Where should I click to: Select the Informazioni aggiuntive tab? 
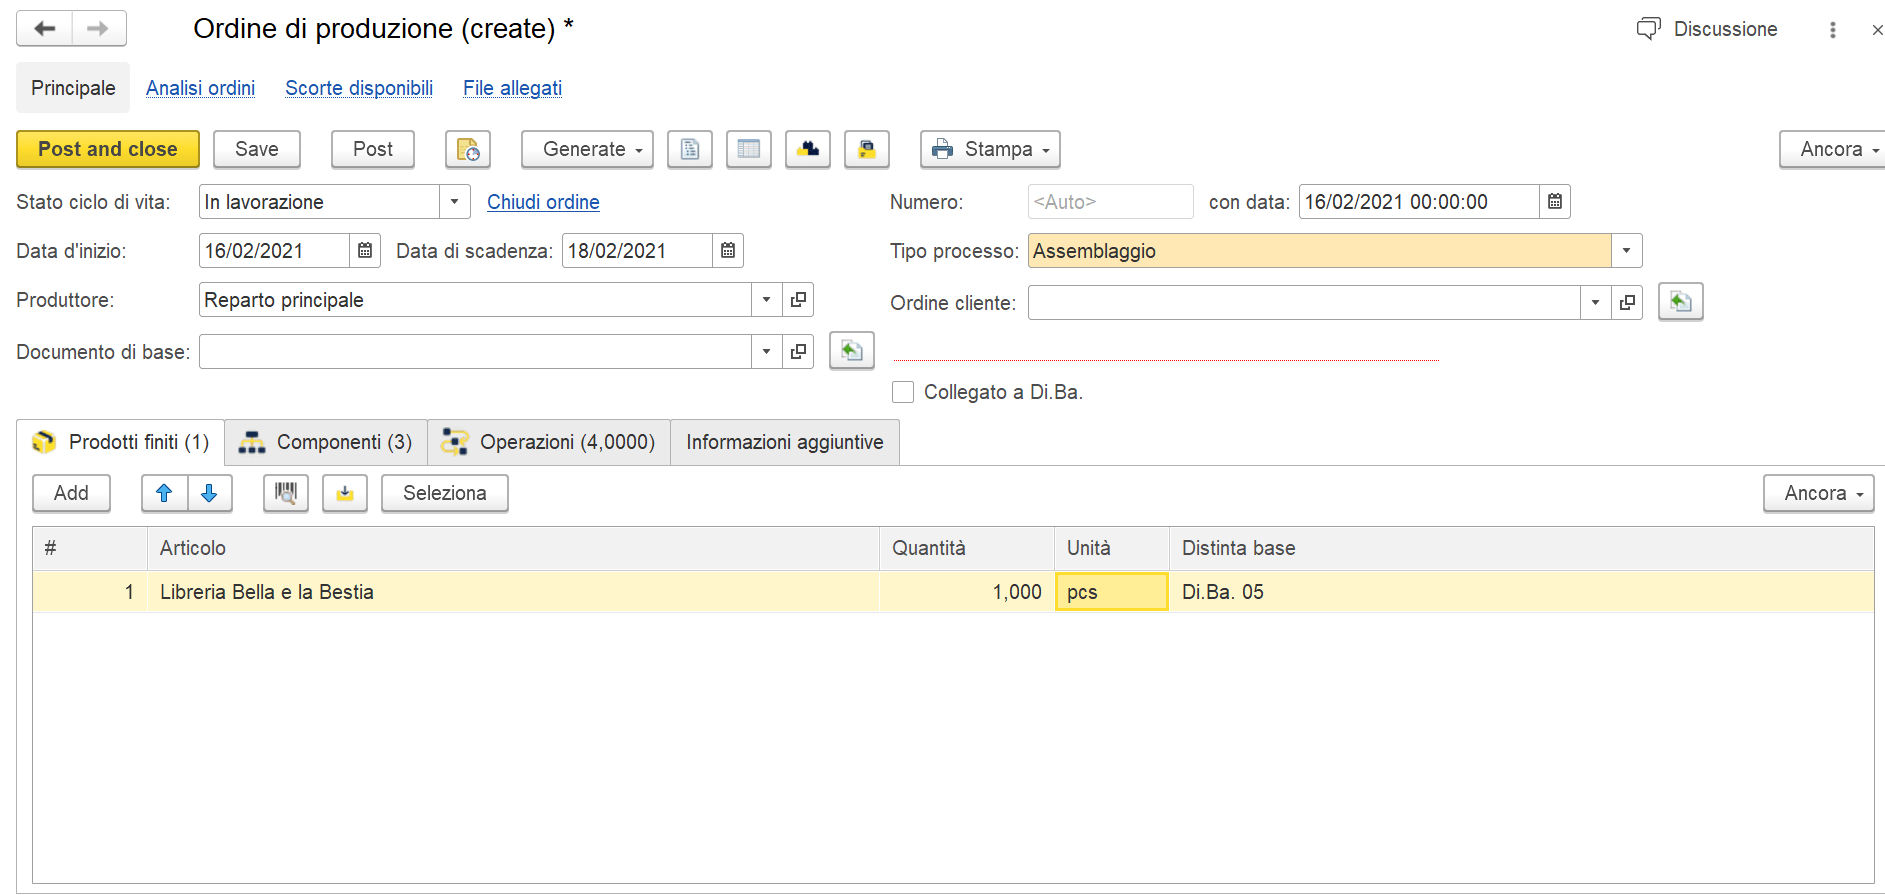coord(785,442)
